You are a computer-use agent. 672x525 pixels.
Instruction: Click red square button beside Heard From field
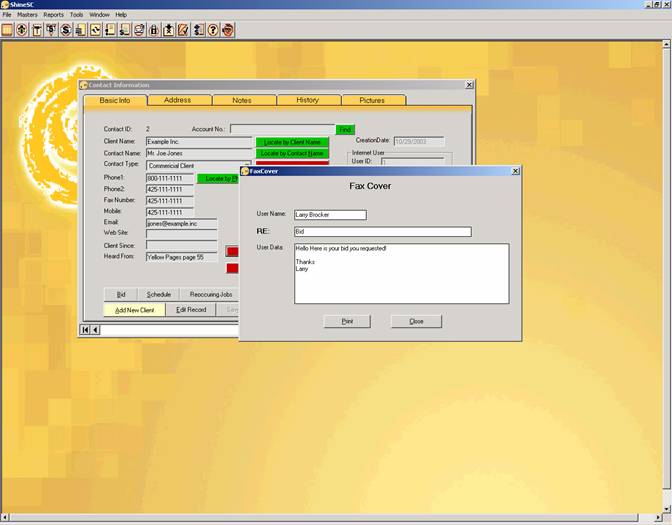232,251
